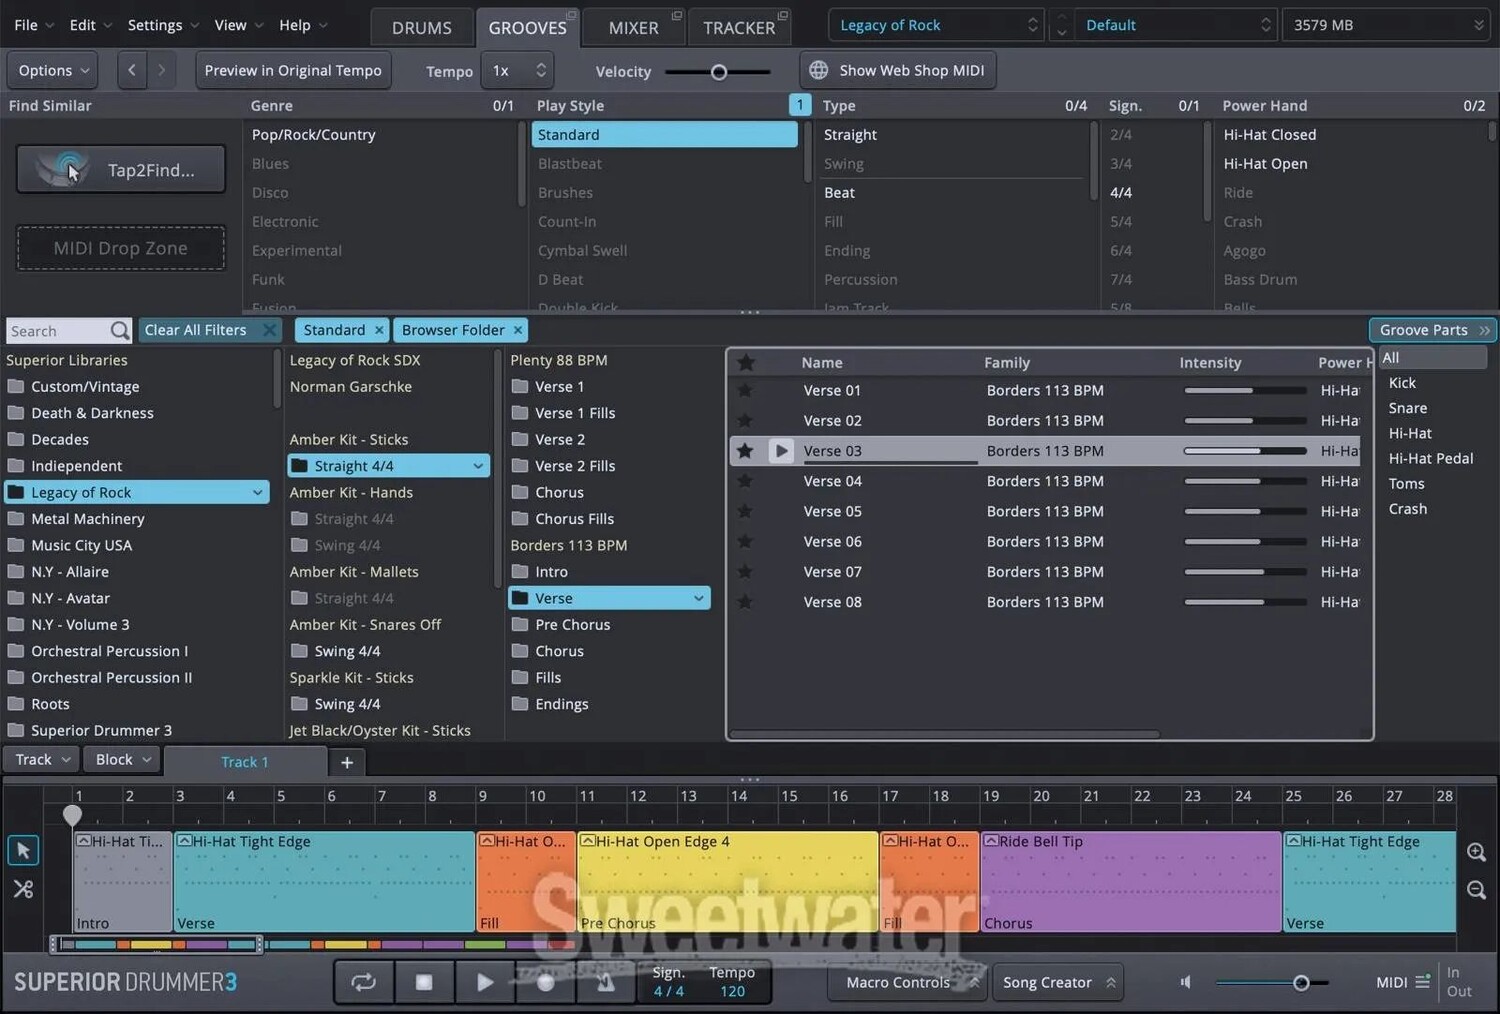The image size is (1500, 1014).
Task: Select the arrow pointer tool in track
Action: (x=23, y=850)
